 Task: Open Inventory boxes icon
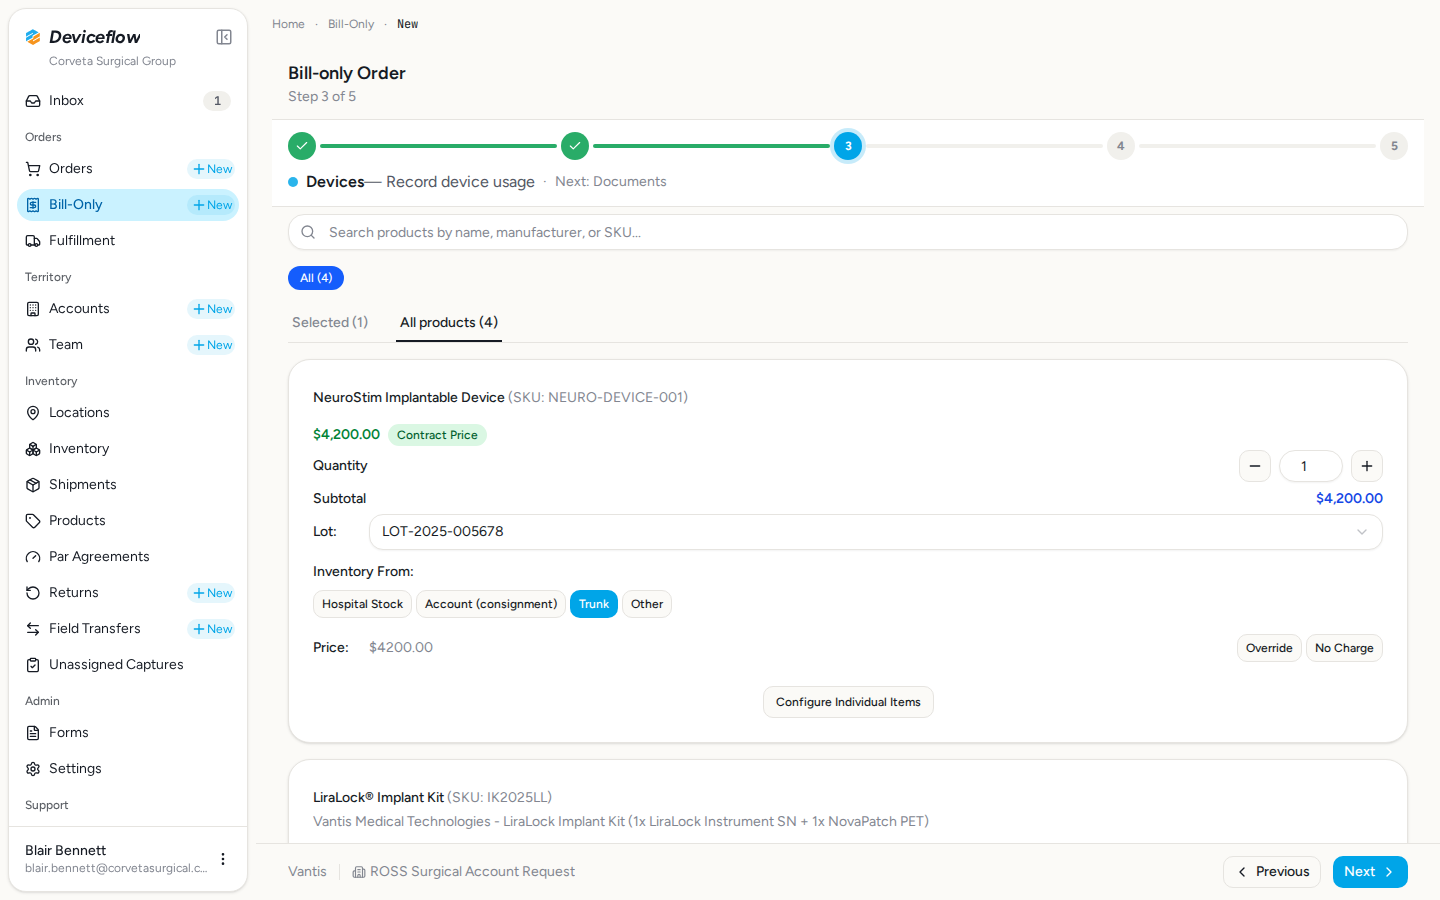coord(33,449)
